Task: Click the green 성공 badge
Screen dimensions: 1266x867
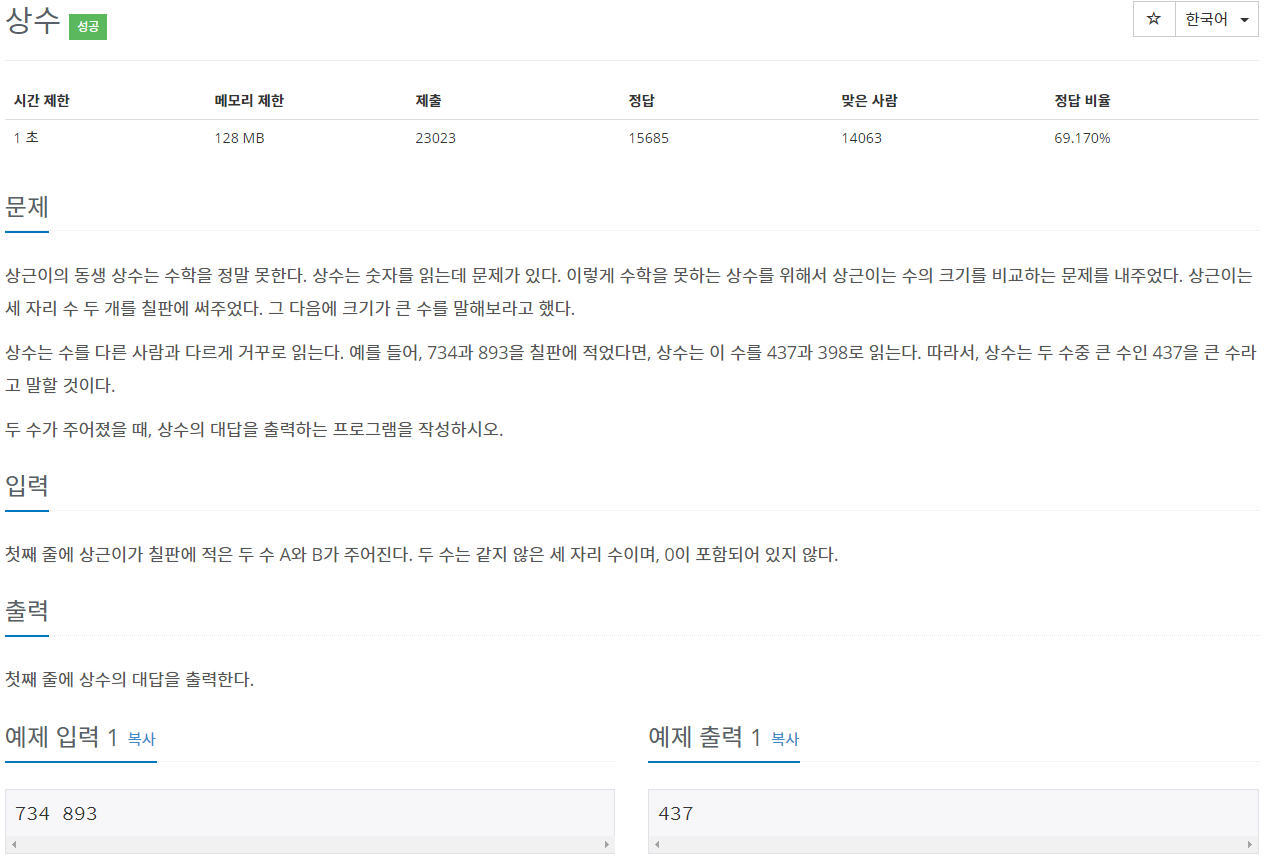Action: coord(88,27)
